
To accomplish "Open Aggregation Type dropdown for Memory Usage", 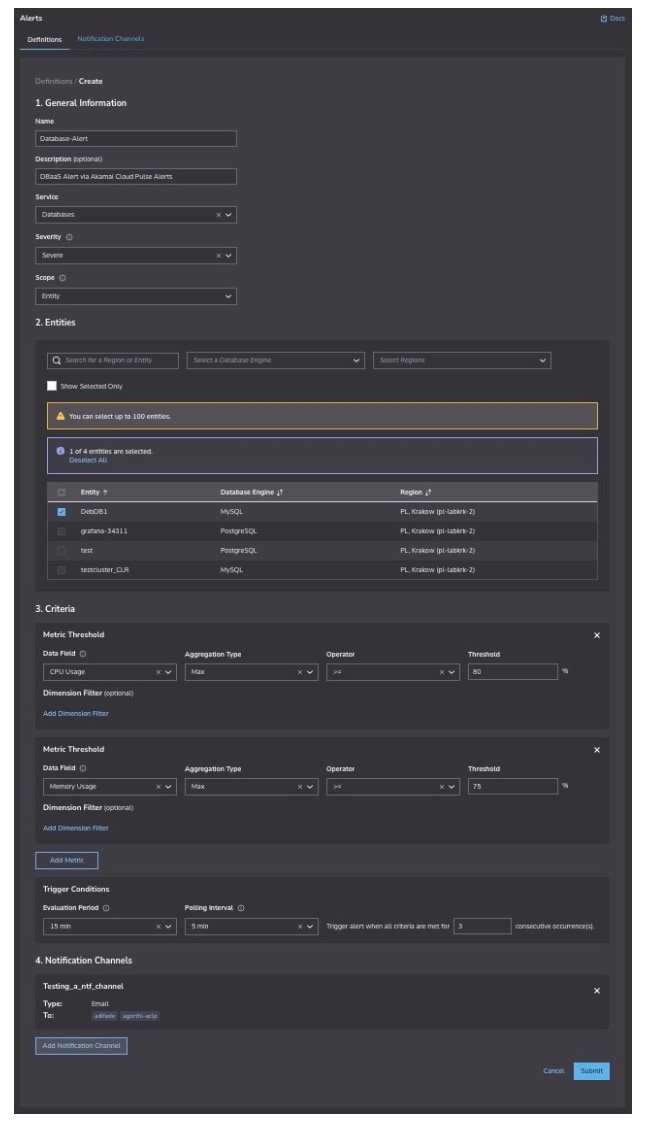I will [x=310, y=787].
